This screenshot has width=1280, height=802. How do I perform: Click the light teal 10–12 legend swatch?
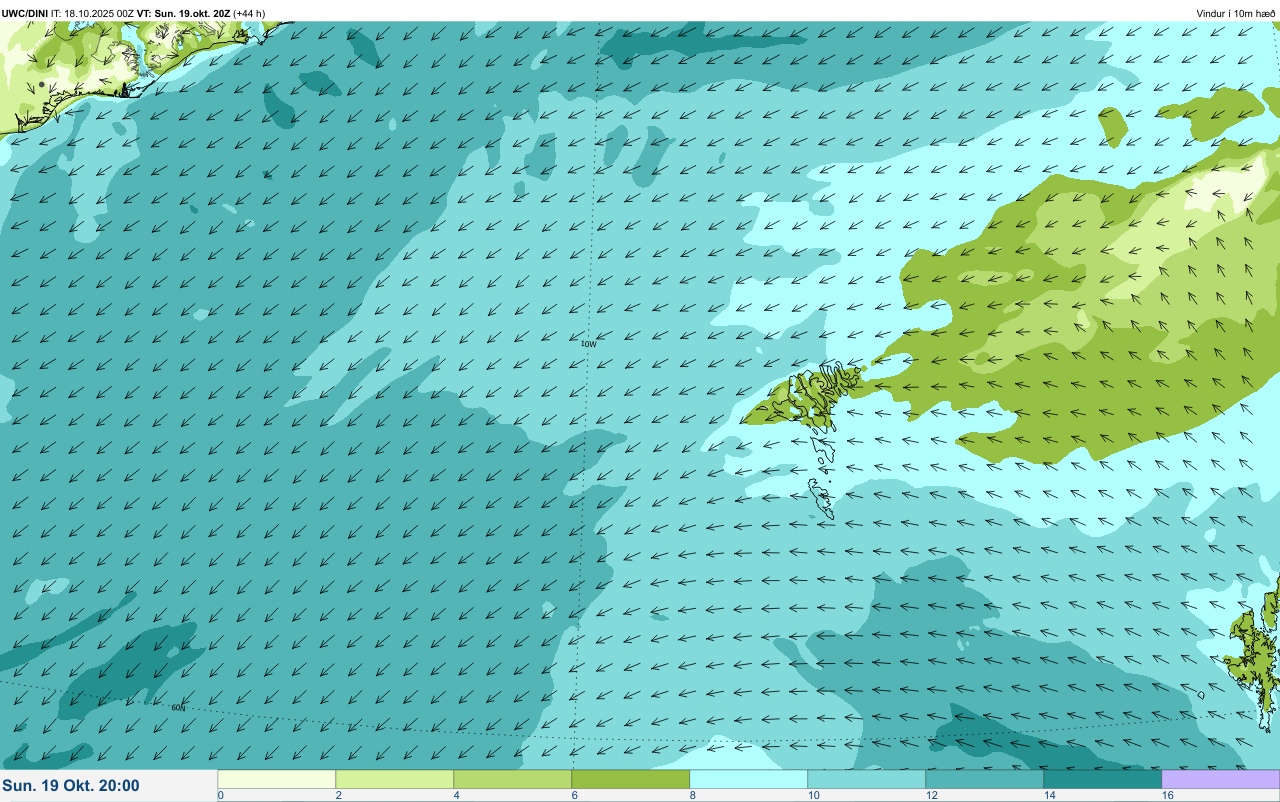pyautogui.click(x=867, y=779)
